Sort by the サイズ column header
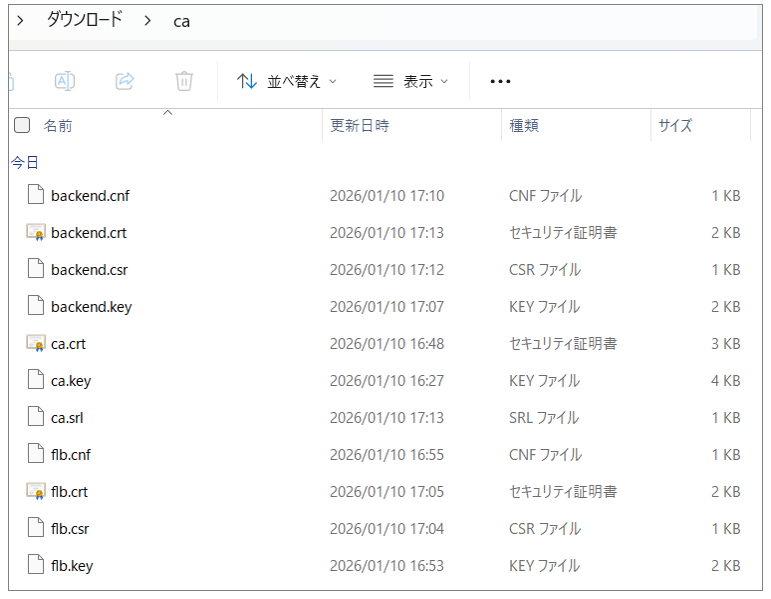The width and height of the screenshot is (771, 599). pyautogui.click(x=675, y=126)
